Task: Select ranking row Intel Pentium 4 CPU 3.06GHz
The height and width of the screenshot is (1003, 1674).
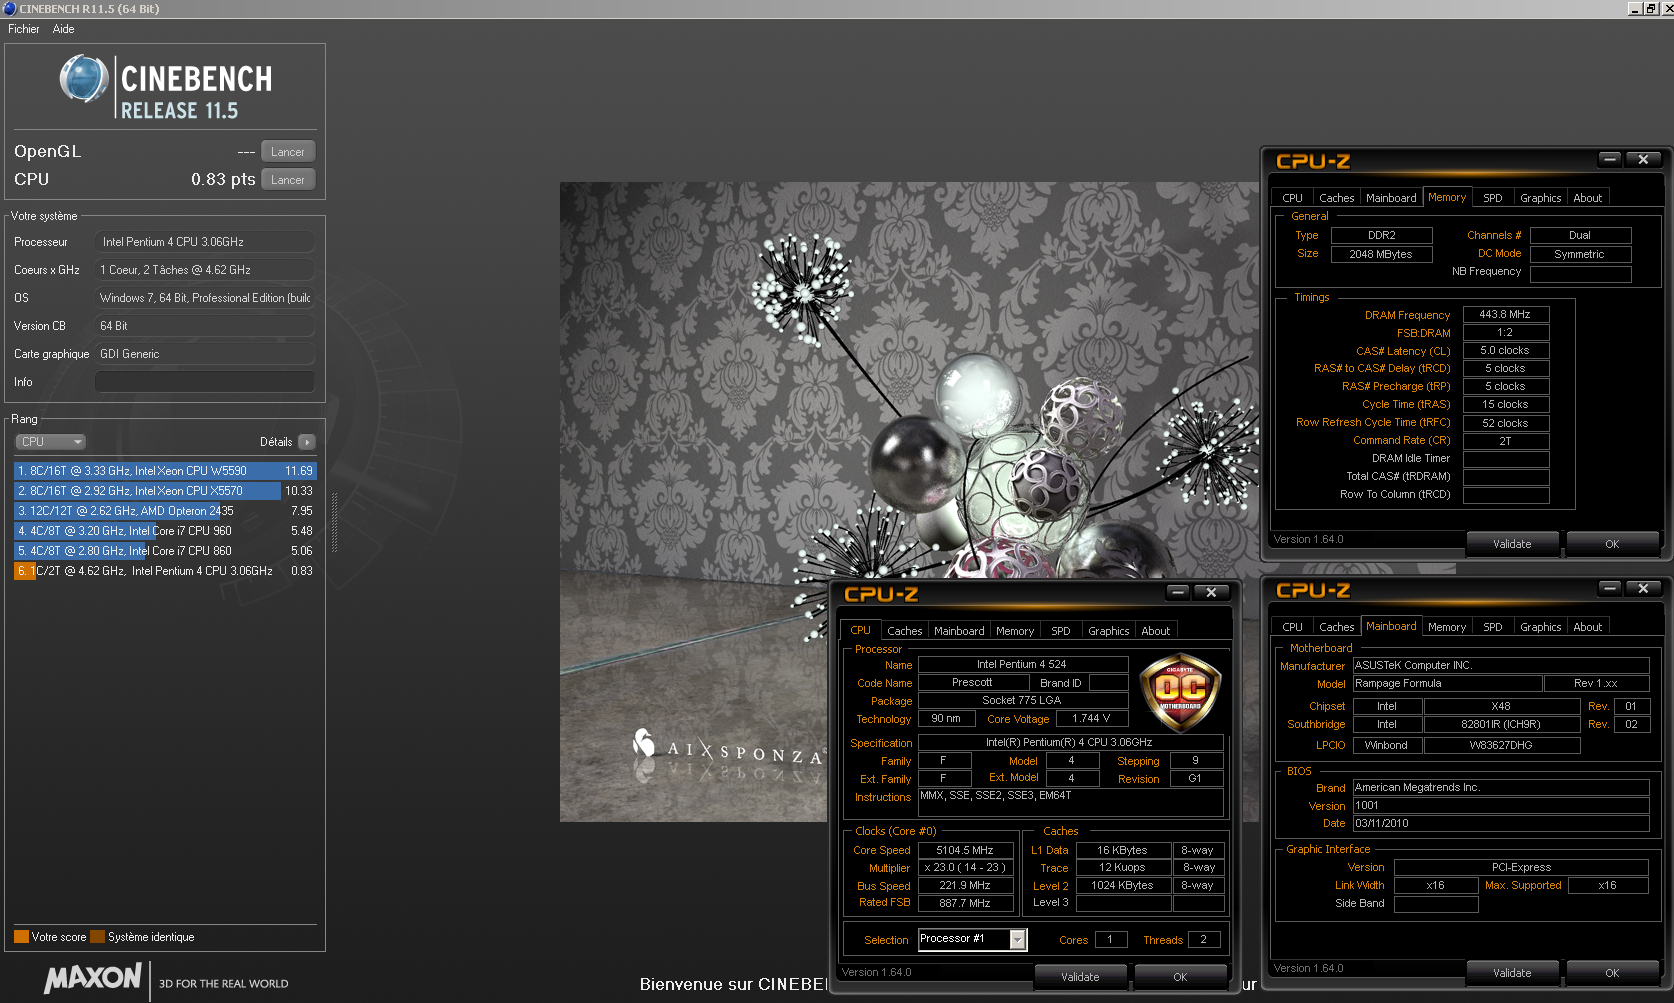Action: coord(165,571)
